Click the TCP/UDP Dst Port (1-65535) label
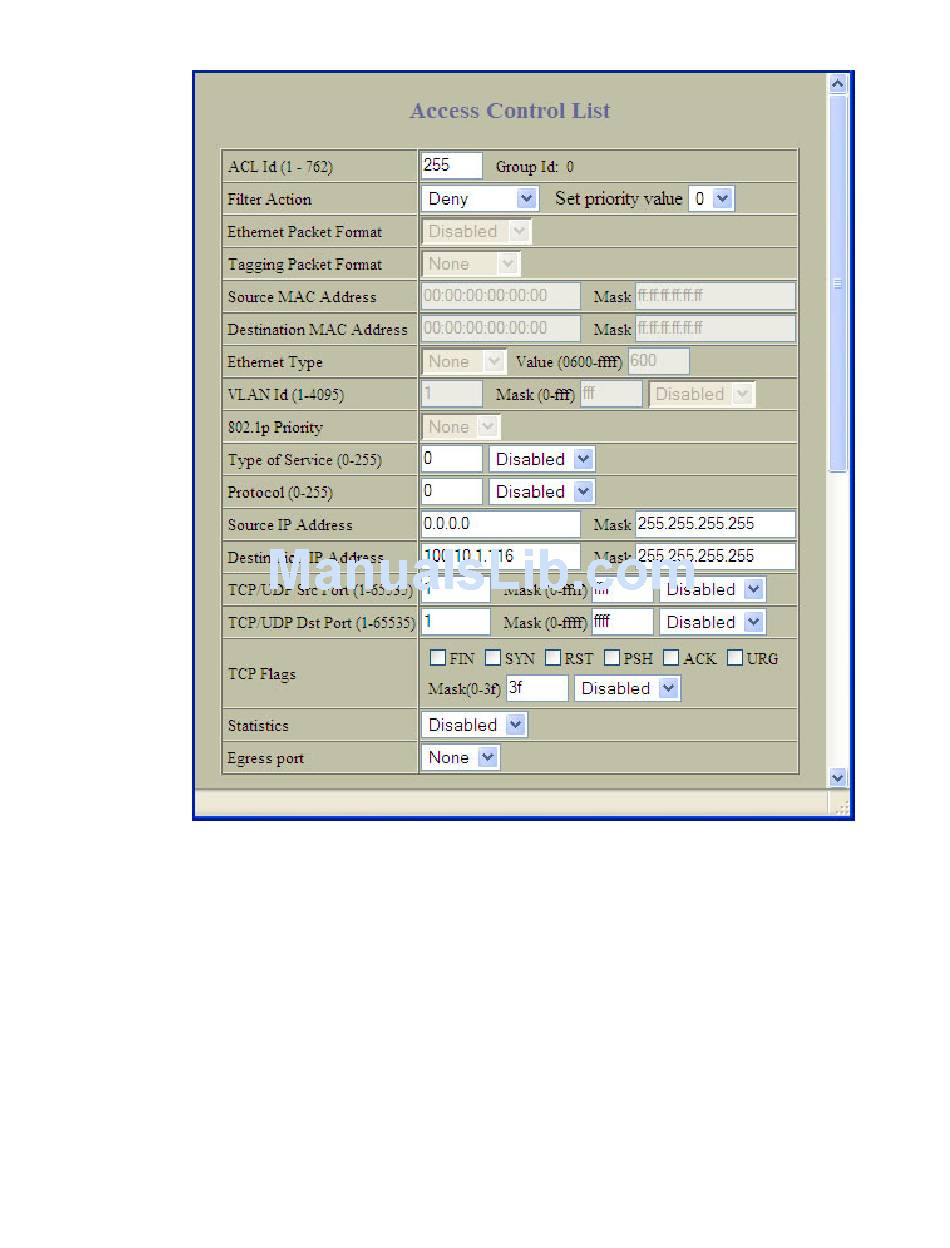Screen dimensions: 950x1248 (x=321, y=622)
